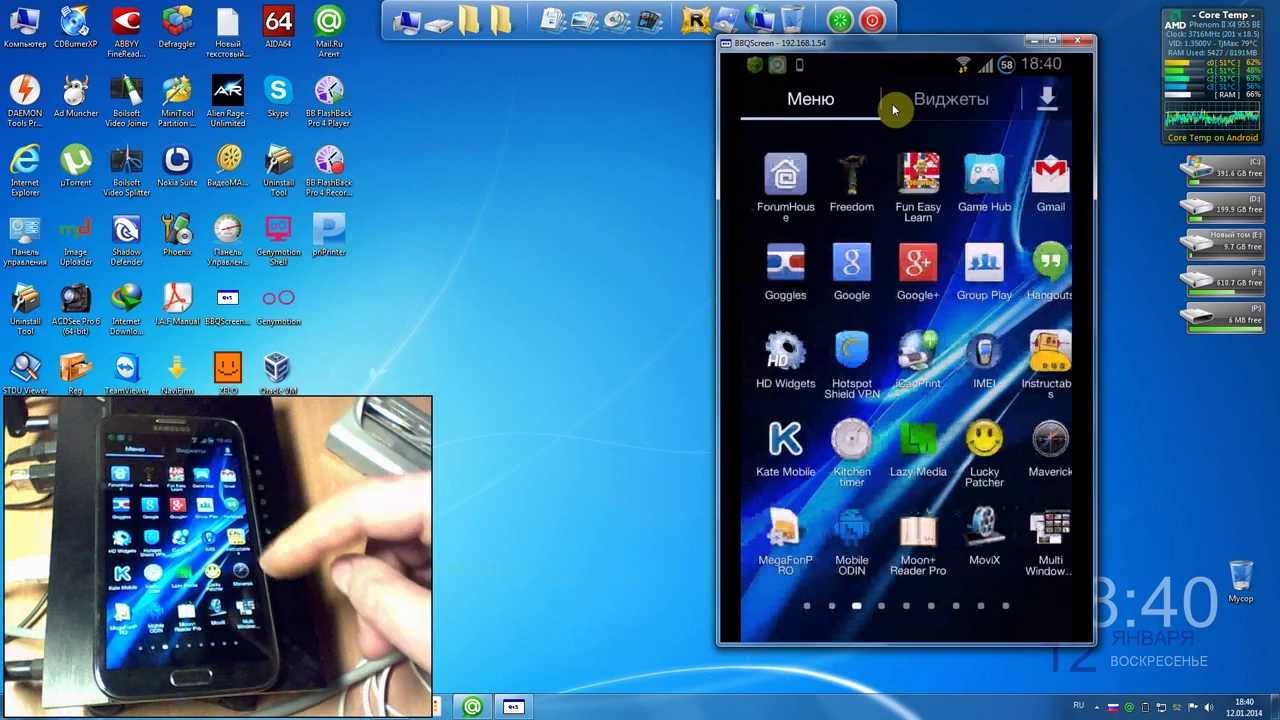1280x720 pixels.
Task: Launch Hotspot Shield VPN
Action: [852, 364]
